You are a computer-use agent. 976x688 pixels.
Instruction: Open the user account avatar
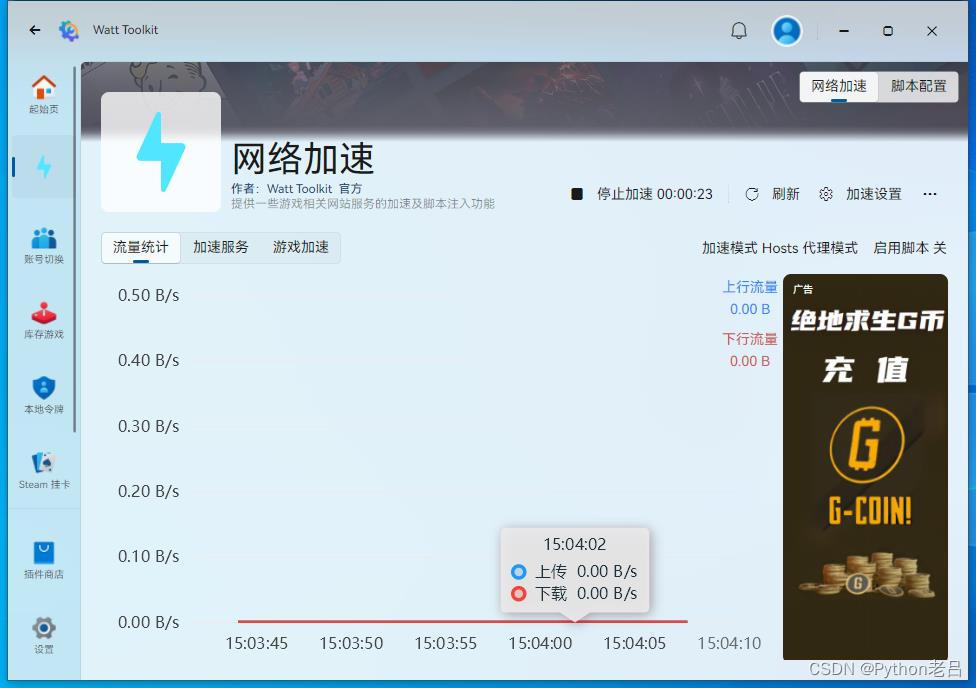(787, 31)
